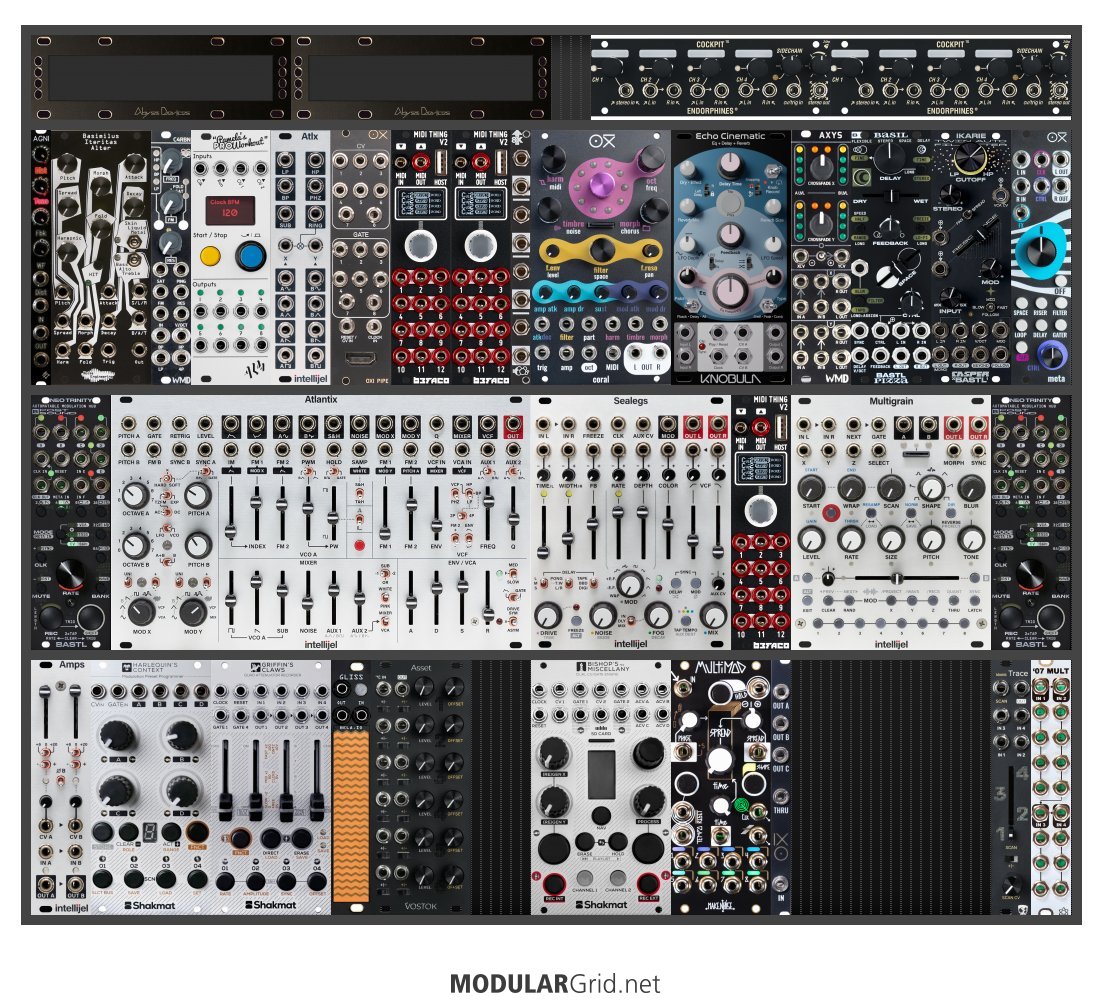Click the Attack knob on Basimilus Iteritas Alter
This screenshot has width=1112, height=1005.
coord(133,165)
